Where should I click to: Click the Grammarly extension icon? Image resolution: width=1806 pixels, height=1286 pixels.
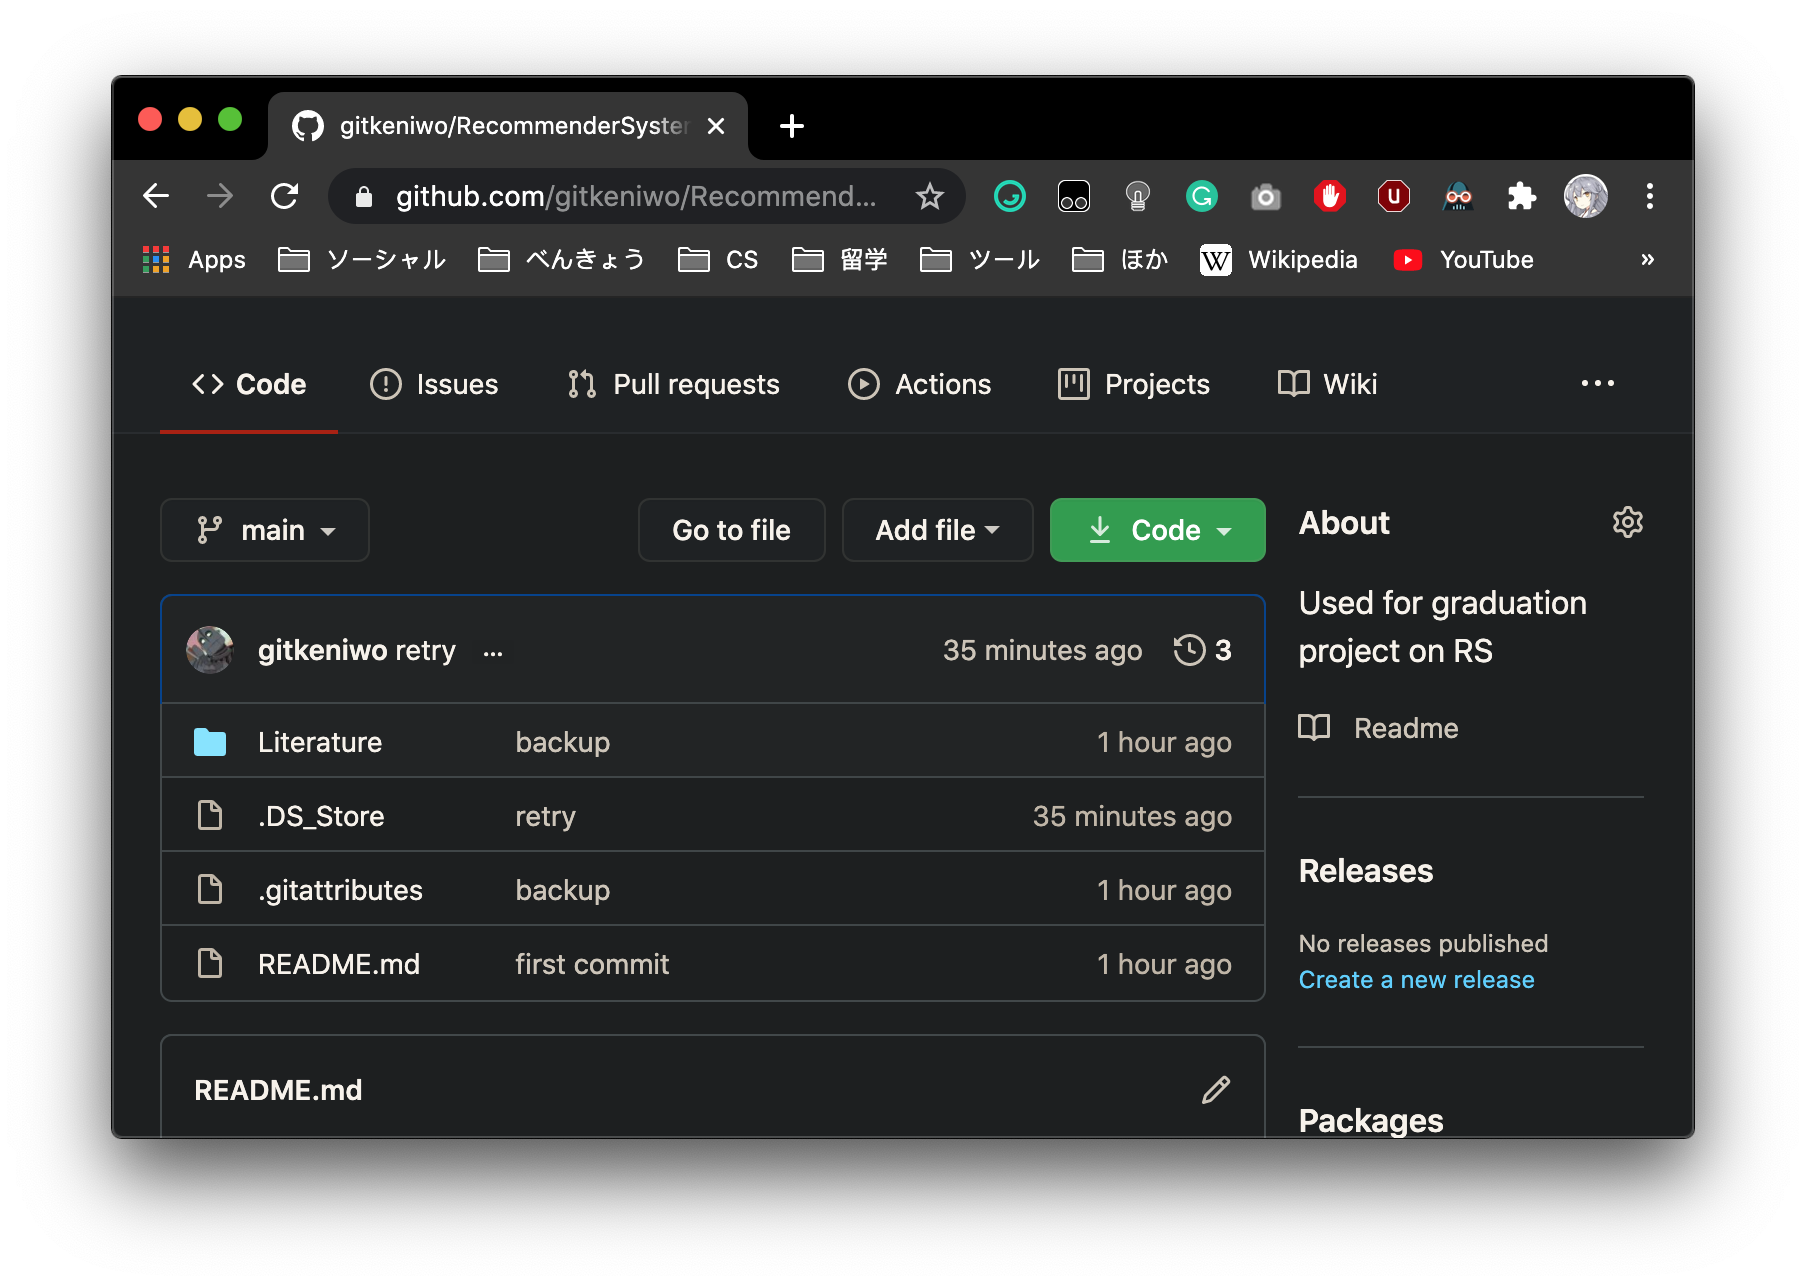[x=1201, y=196]
